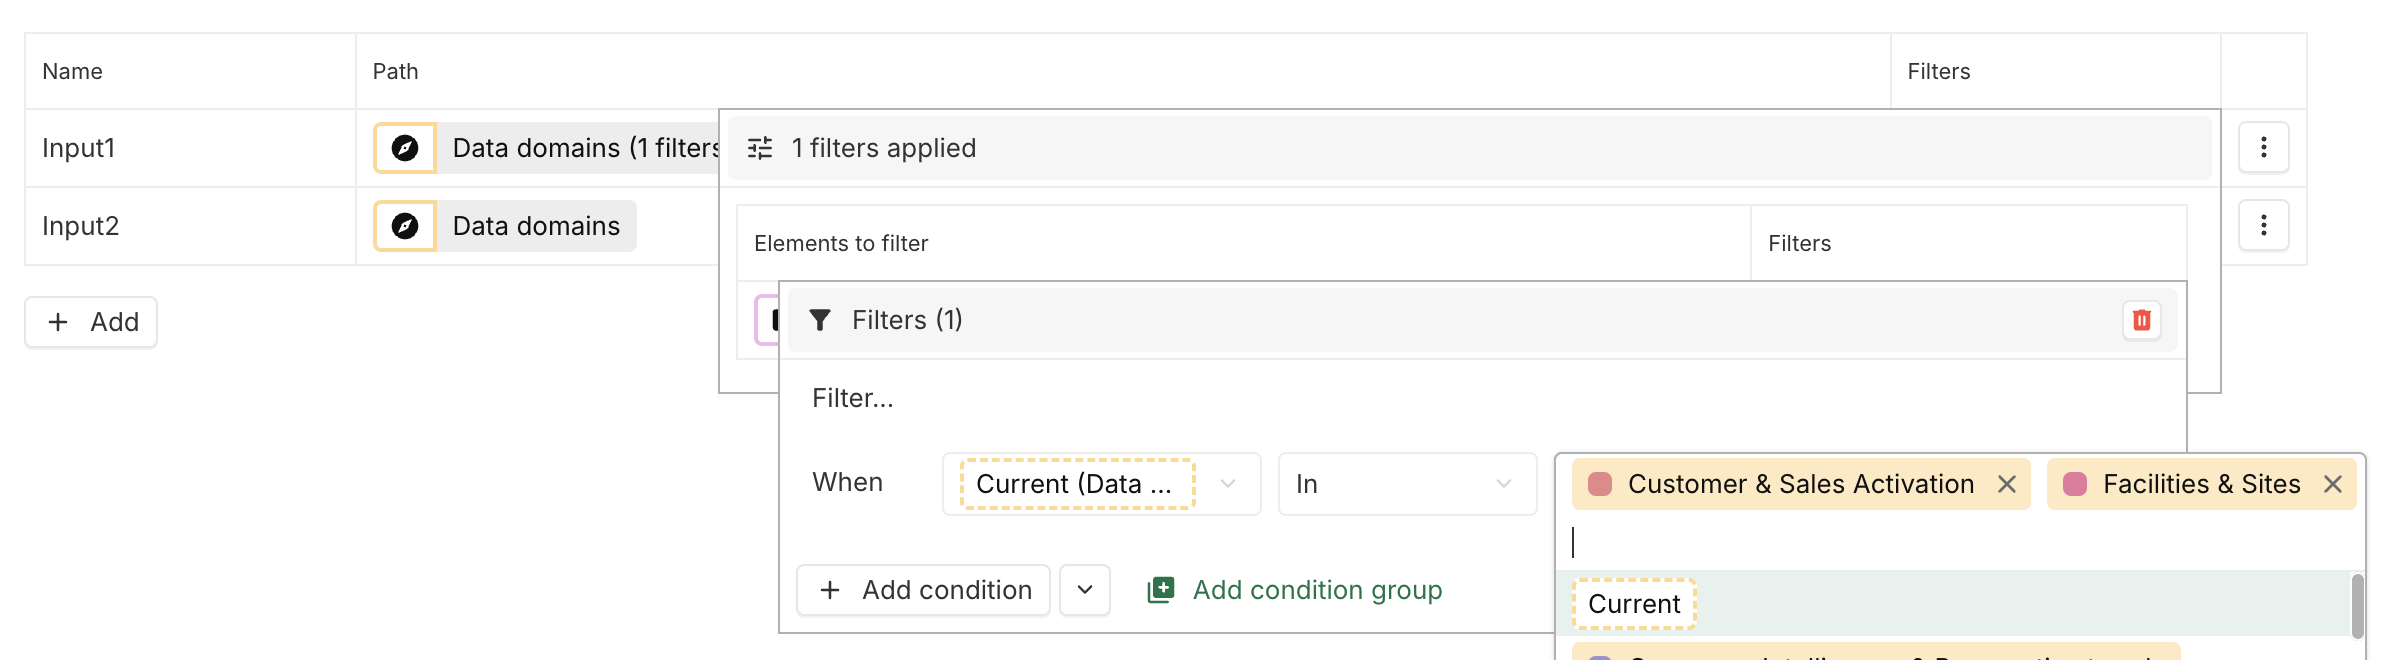The width and height of the screenshot is (2398, 660).
Task: Click the funnel icon beside Filters (1)
Action: (820, 320)
